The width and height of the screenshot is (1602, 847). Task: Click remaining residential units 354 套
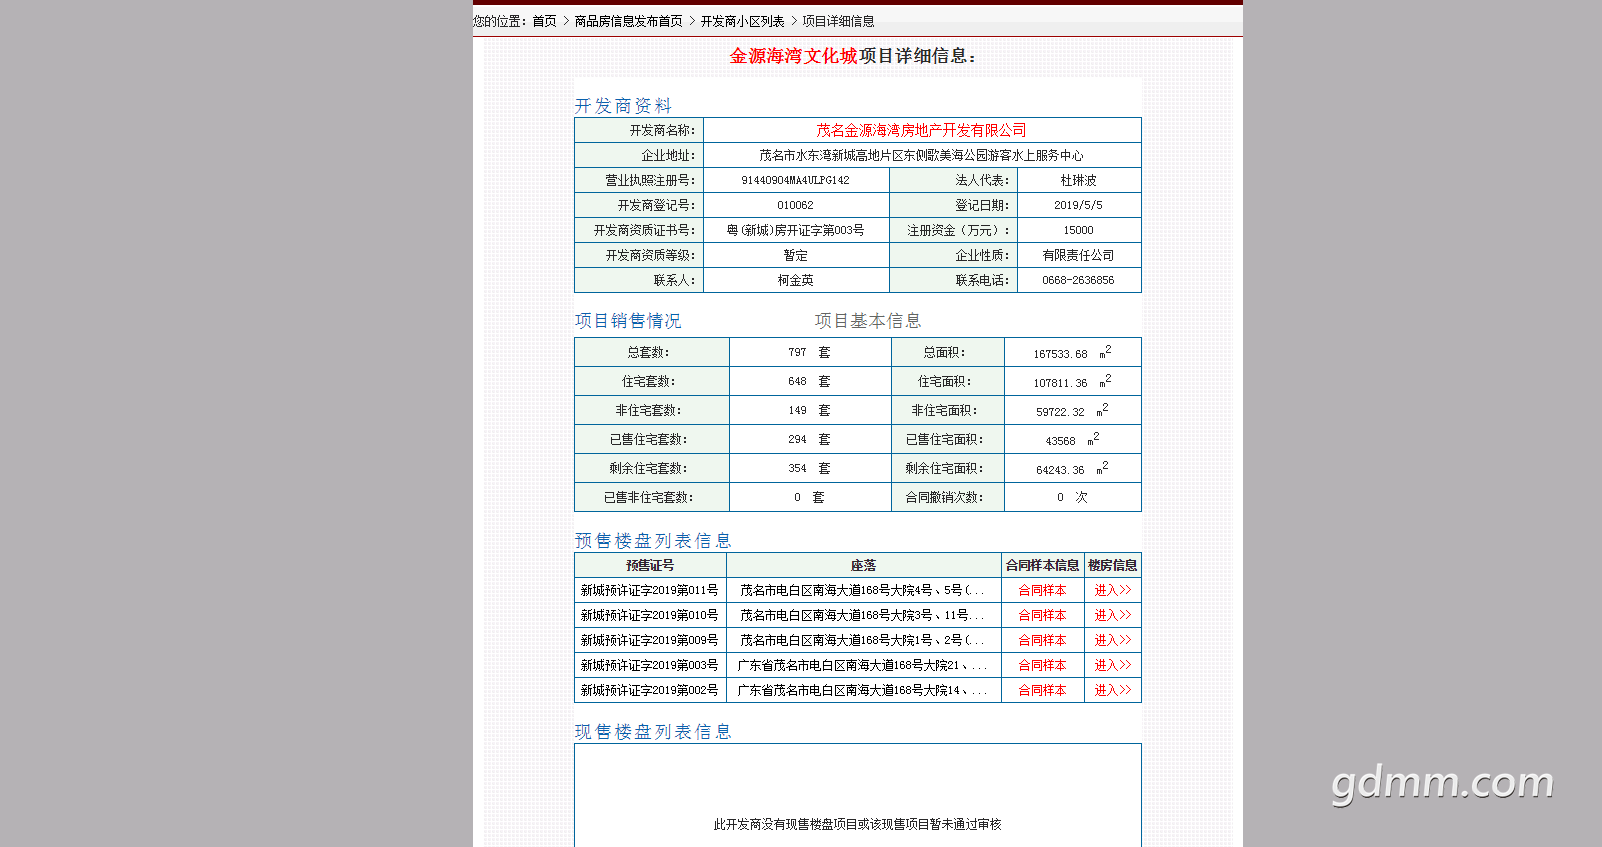(809, 468)
